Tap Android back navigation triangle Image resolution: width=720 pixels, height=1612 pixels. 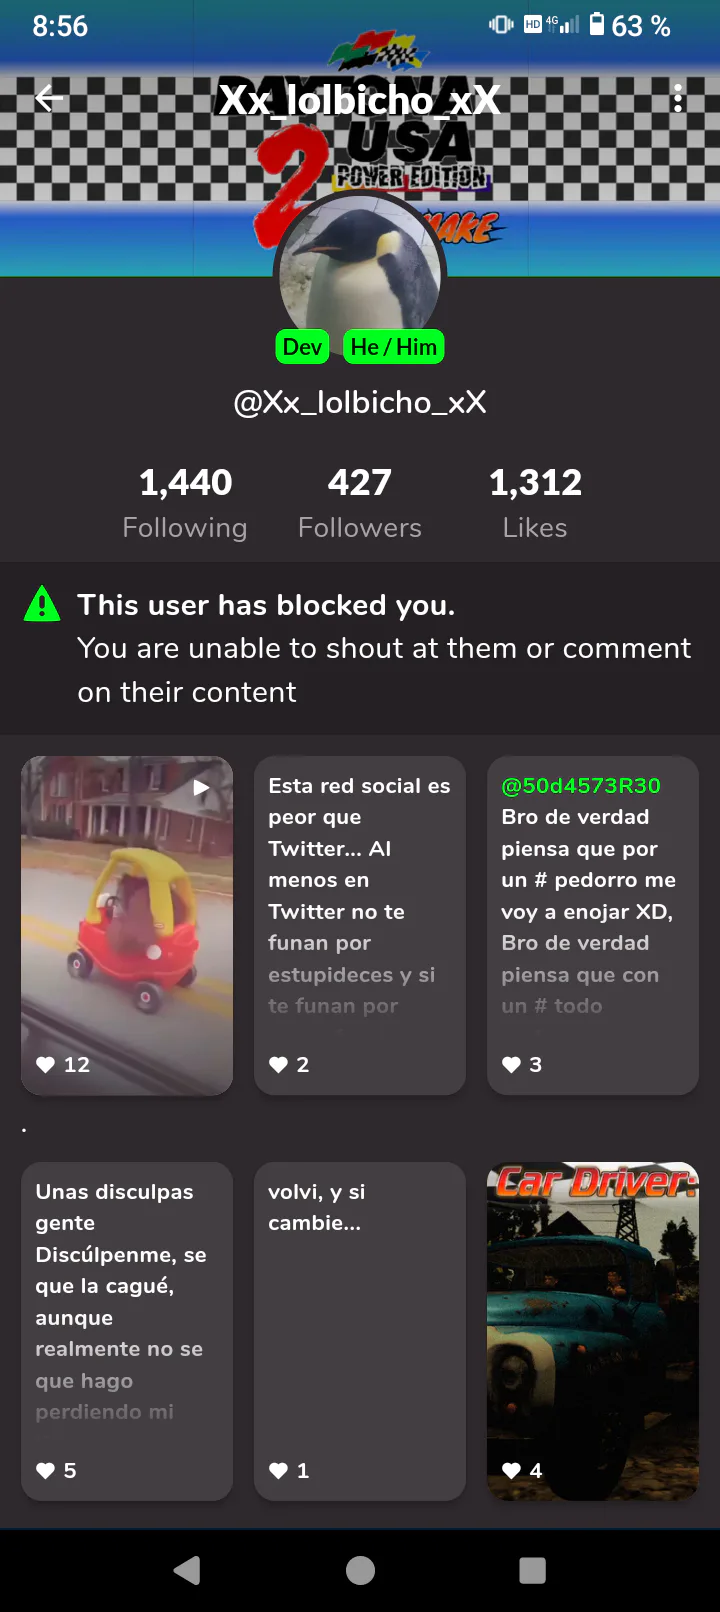(x=187, y=1571)
